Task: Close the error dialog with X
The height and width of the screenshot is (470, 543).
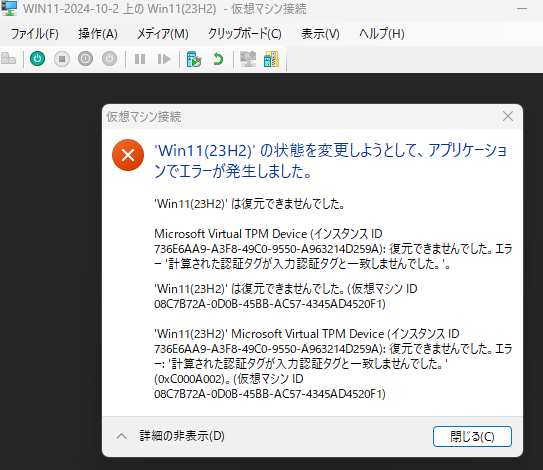Action: pyautogui.click(x=508, y=116)
